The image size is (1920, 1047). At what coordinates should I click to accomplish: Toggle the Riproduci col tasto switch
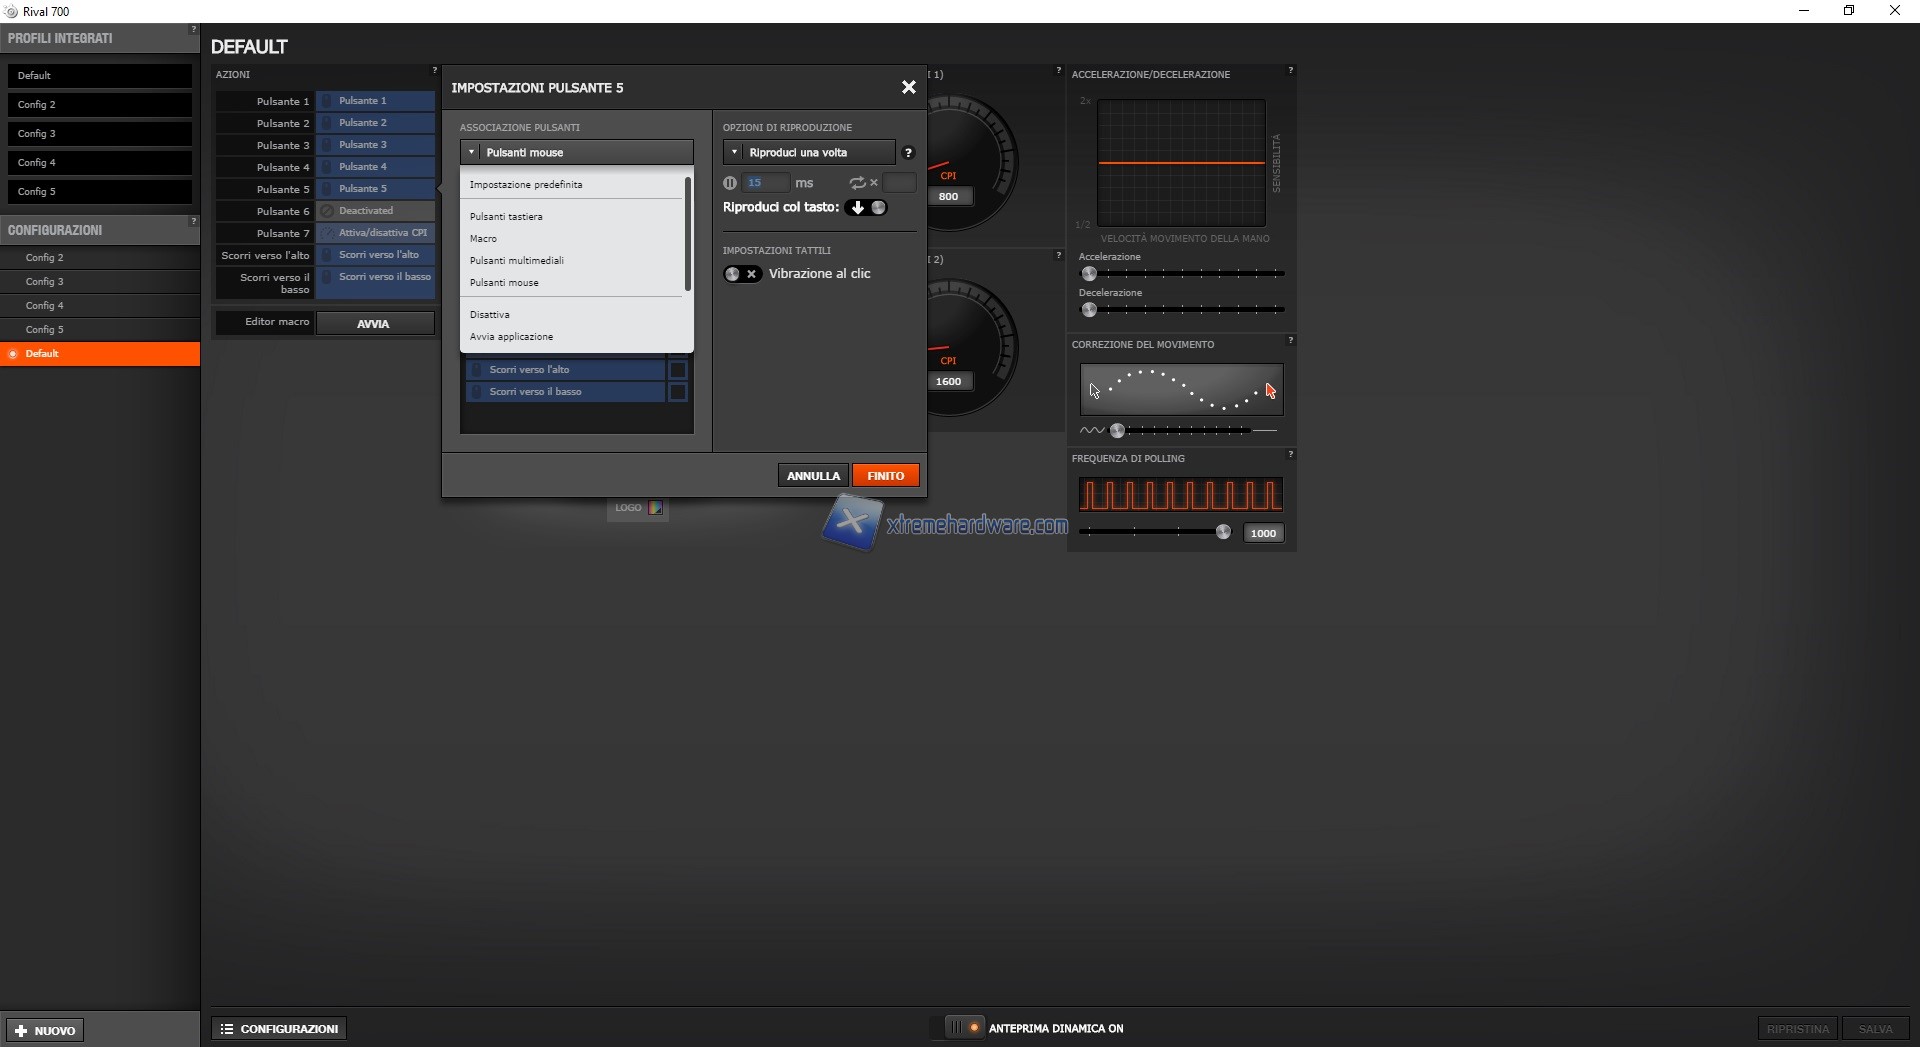point(867,208)
